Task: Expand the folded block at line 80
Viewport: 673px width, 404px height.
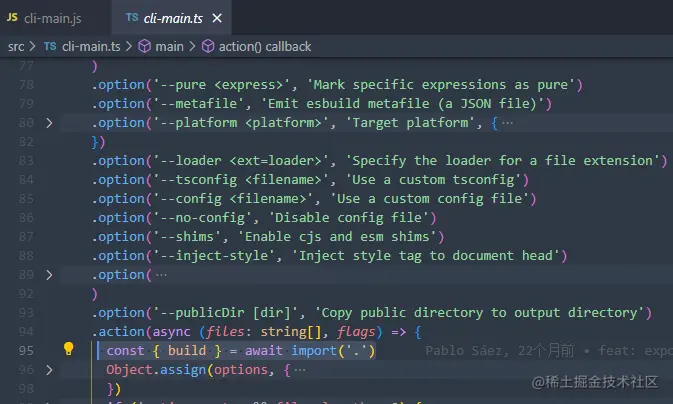Action: pyautogui.click(x=49, y=123)
